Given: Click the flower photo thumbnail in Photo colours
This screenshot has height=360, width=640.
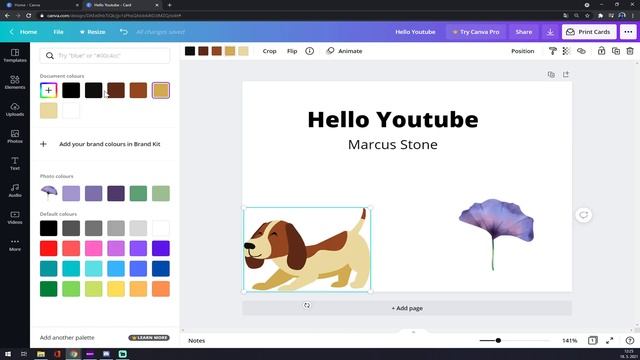Looking at the screenshot, I should (49, 193).
